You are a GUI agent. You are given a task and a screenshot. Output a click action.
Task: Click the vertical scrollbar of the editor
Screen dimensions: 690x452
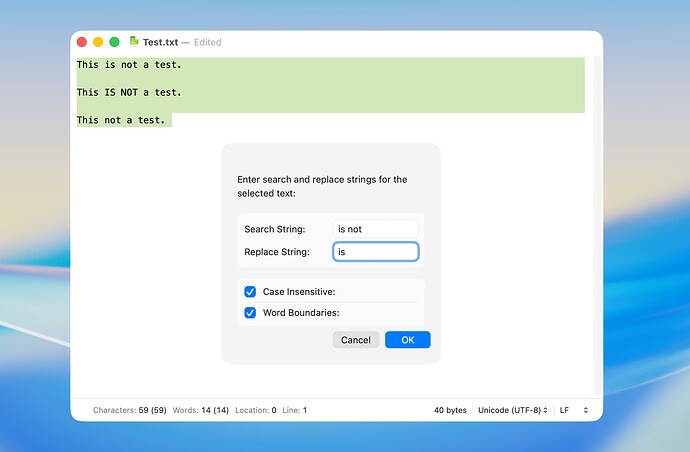597,224
